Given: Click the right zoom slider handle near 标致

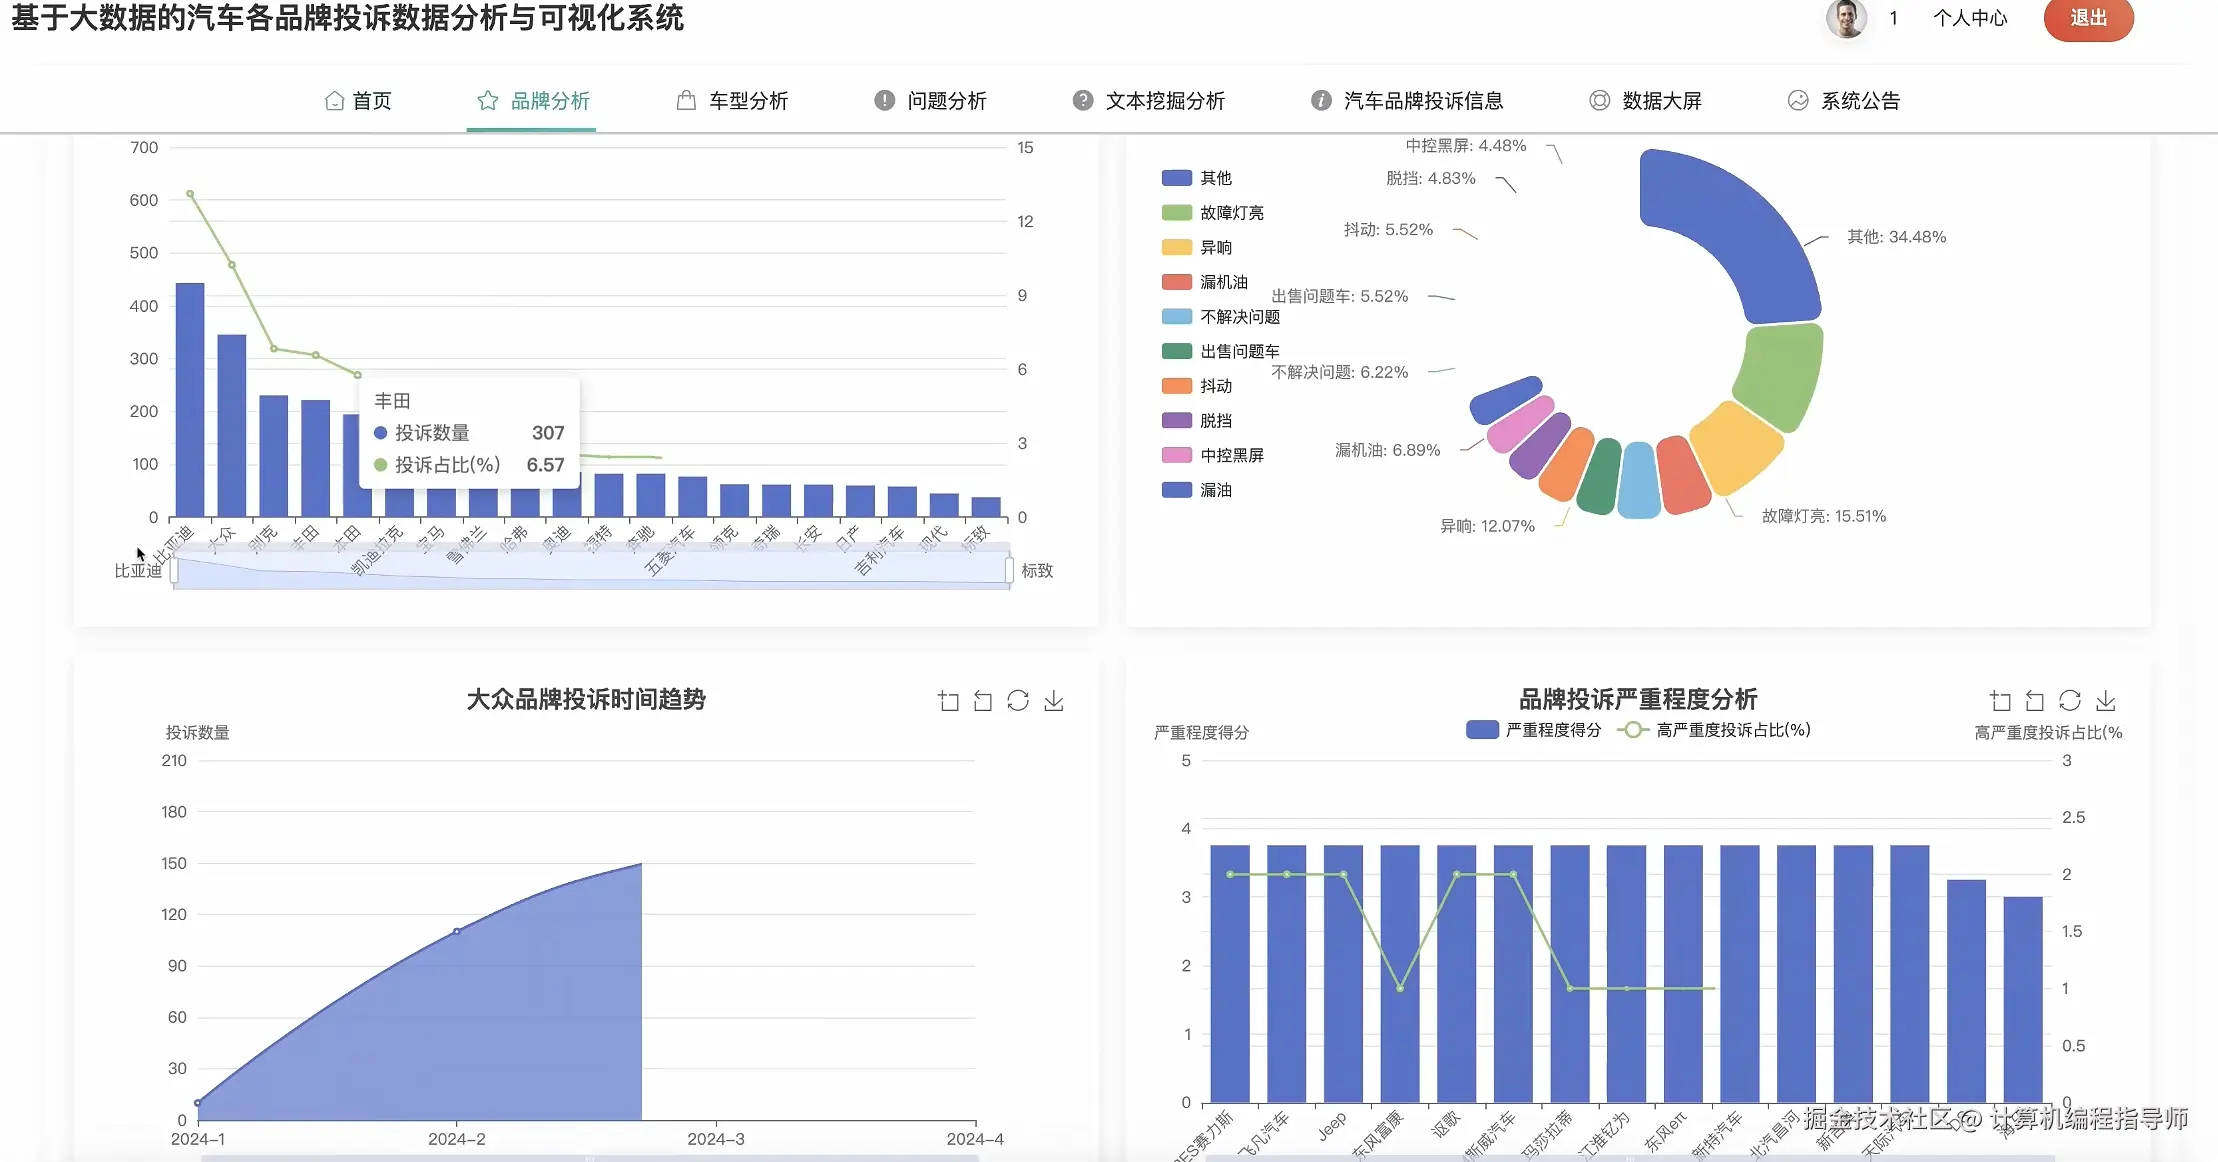Looking at the screenshot, I should [1009, 570].
